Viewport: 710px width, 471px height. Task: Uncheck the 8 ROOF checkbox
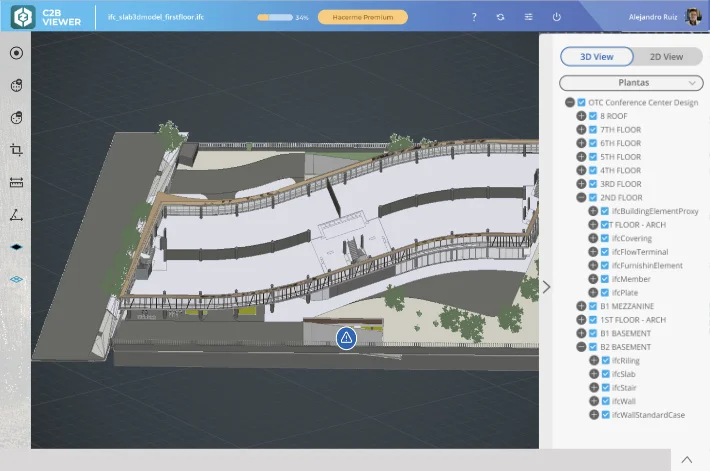click(593, 116)
